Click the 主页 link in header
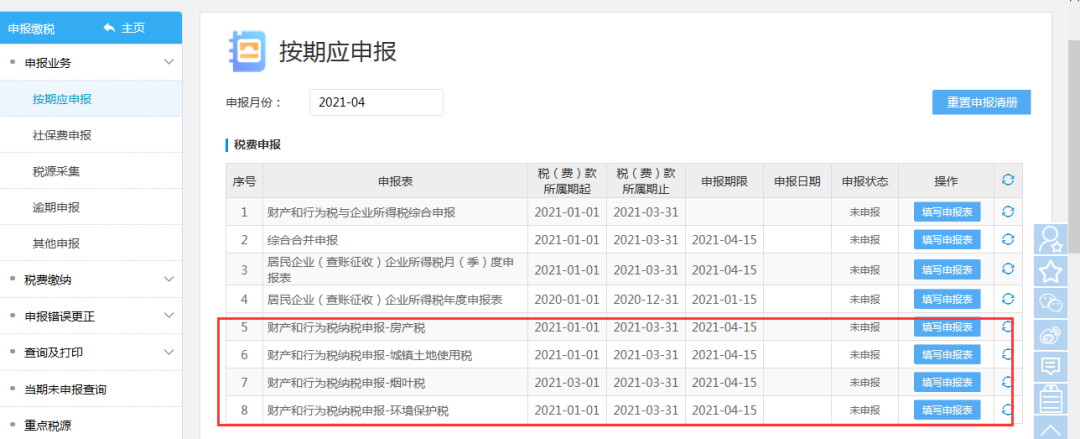This screenshot has height=439, width=1080. point(134,28)
